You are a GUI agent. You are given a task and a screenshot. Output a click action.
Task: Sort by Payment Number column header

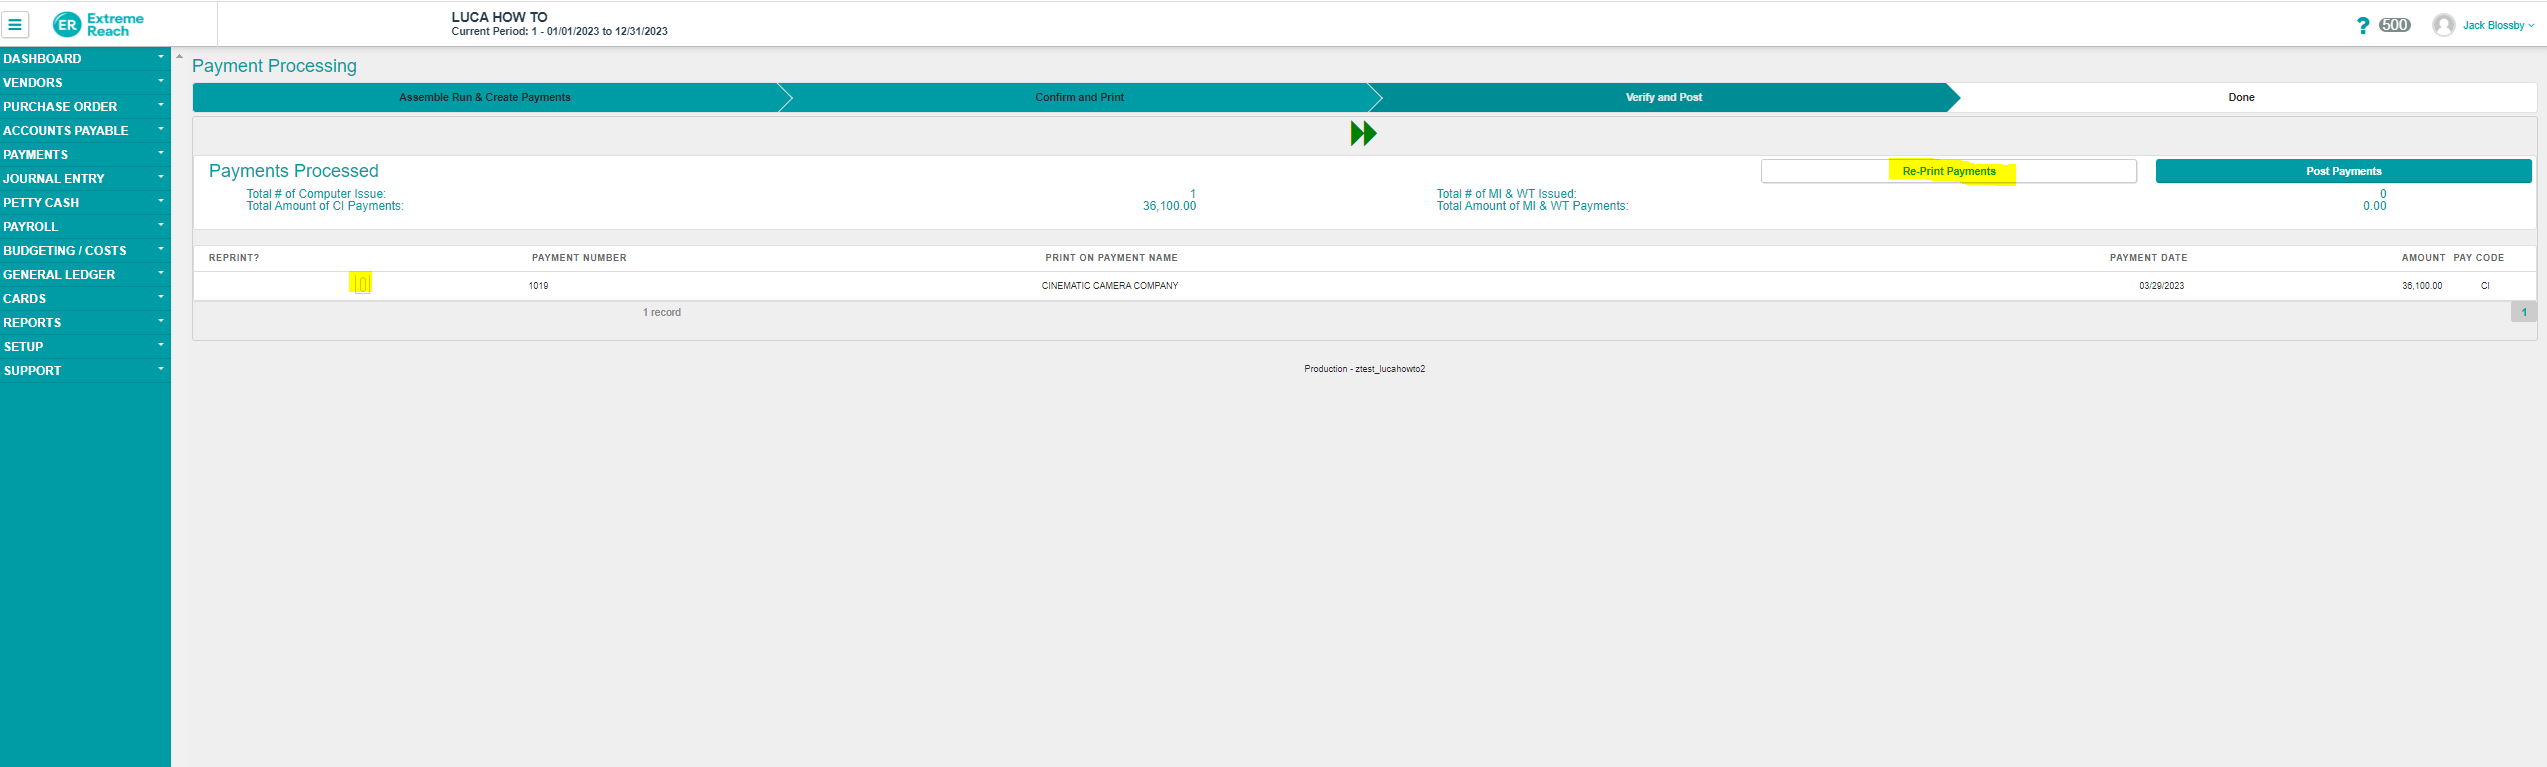[579, 258]
